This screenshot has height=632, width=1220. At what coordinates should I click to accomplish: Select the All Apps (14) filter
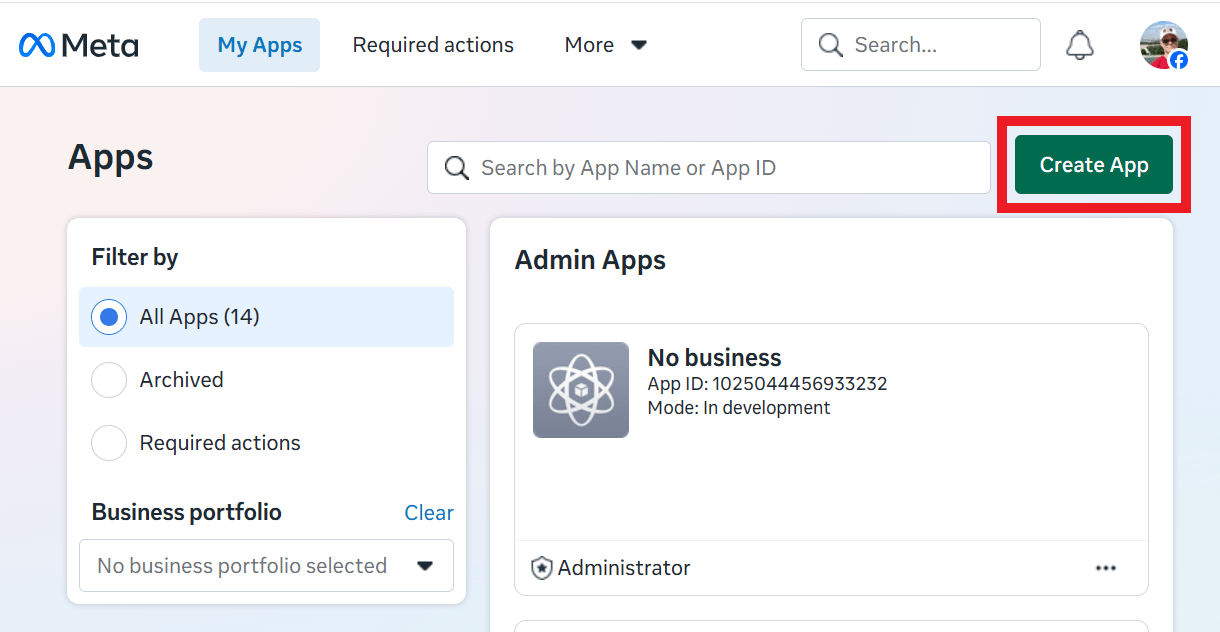tap(266, 317)
